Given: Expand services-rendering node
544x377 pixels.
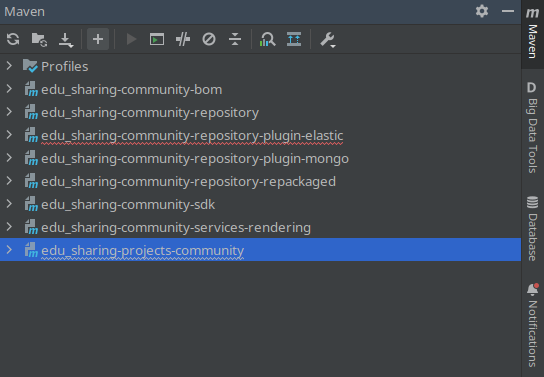Looking at the screenshot, I should tap(9, 227).
